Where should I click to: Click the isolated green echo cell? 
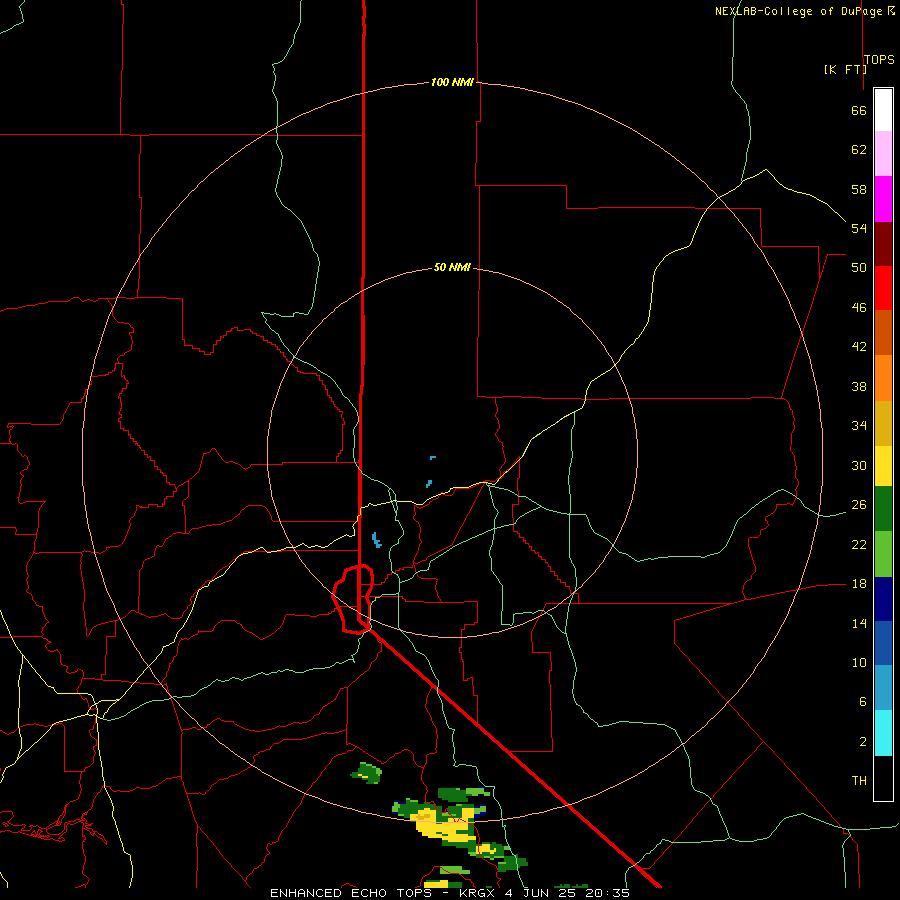[x=366, y=773]
